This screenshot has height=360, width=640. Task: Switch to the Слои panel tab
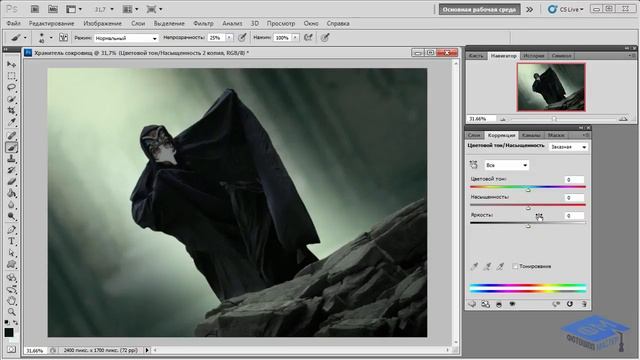[474, 135]
